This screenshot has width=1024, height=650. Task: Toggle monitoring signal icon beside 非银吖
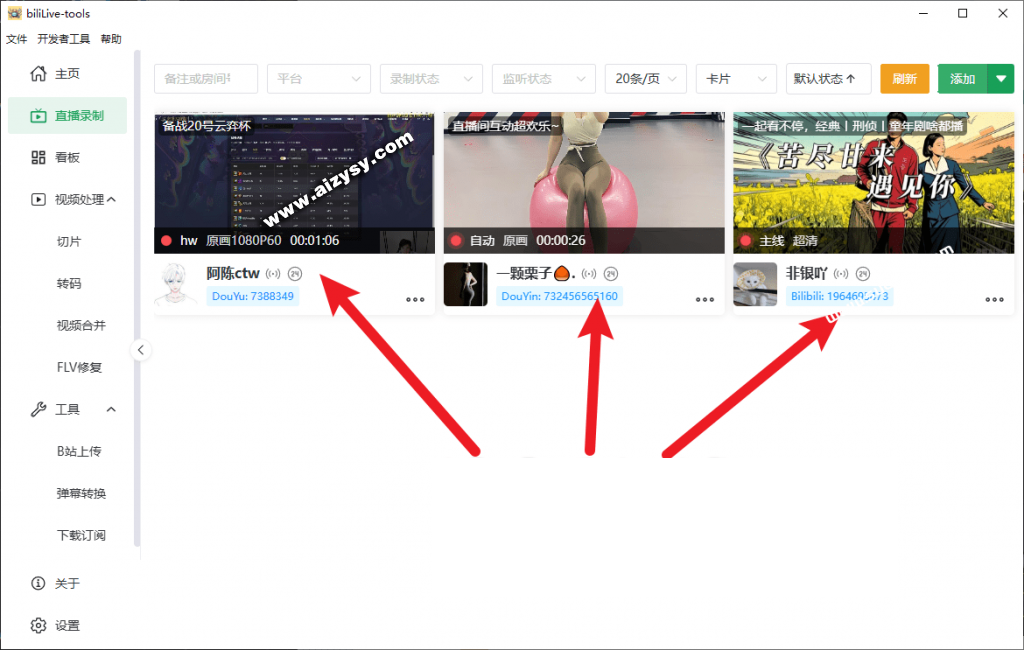(x=841, y=273)
